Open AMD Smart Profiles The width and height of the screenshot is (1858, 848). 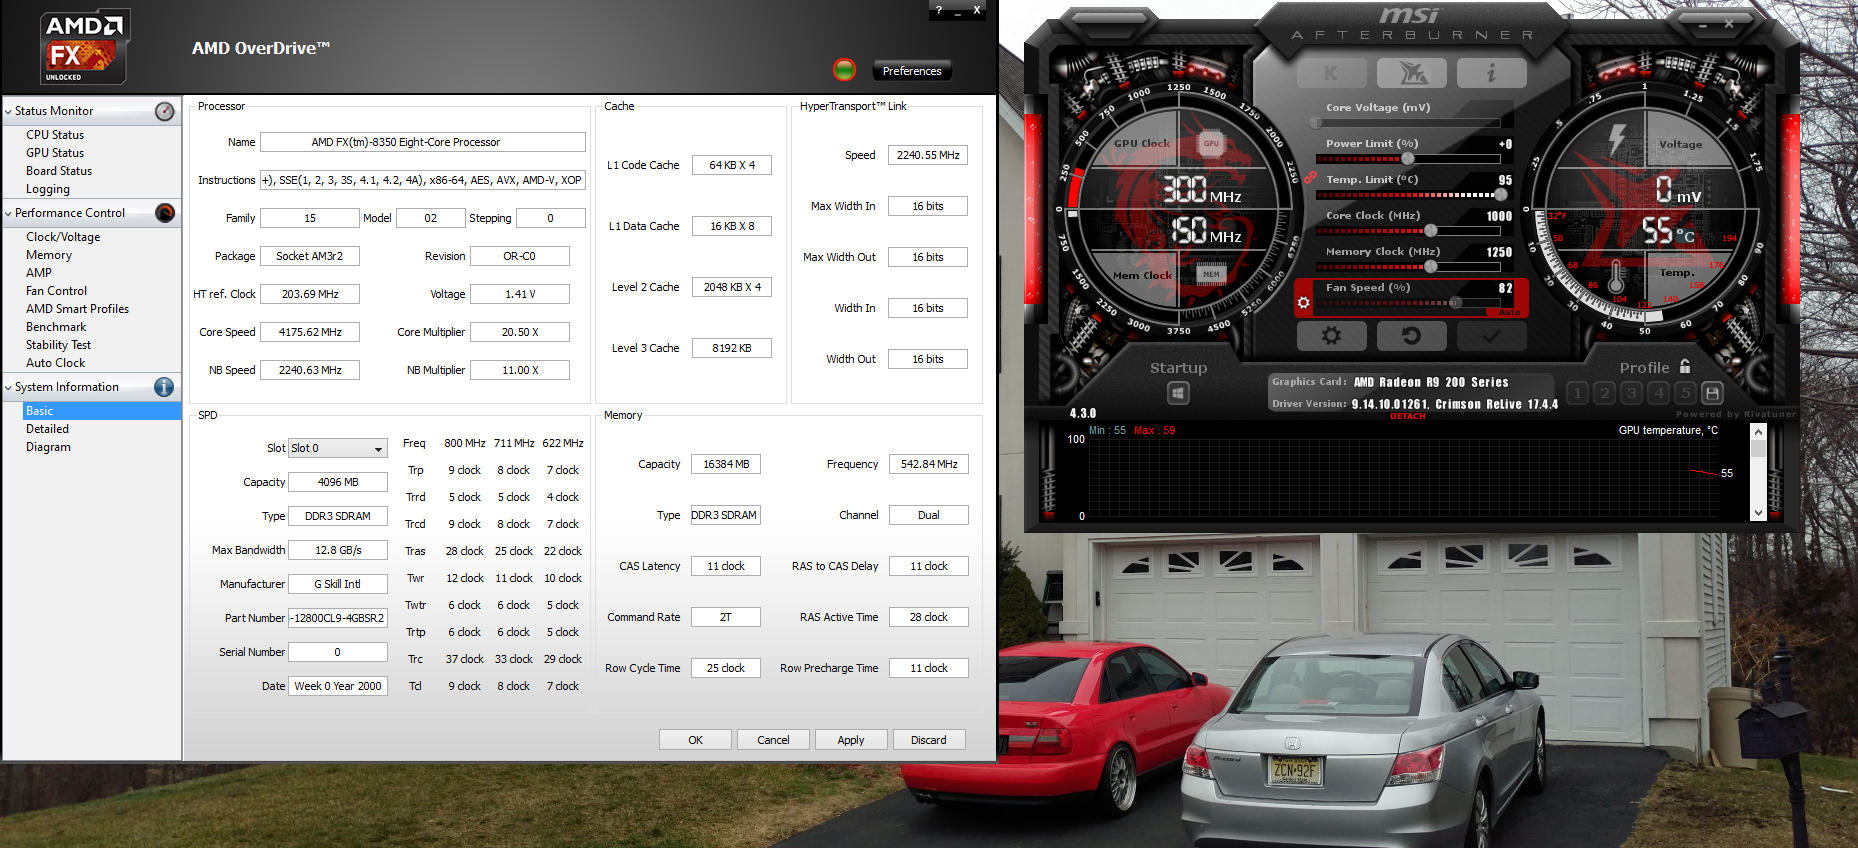click(77, 309)
